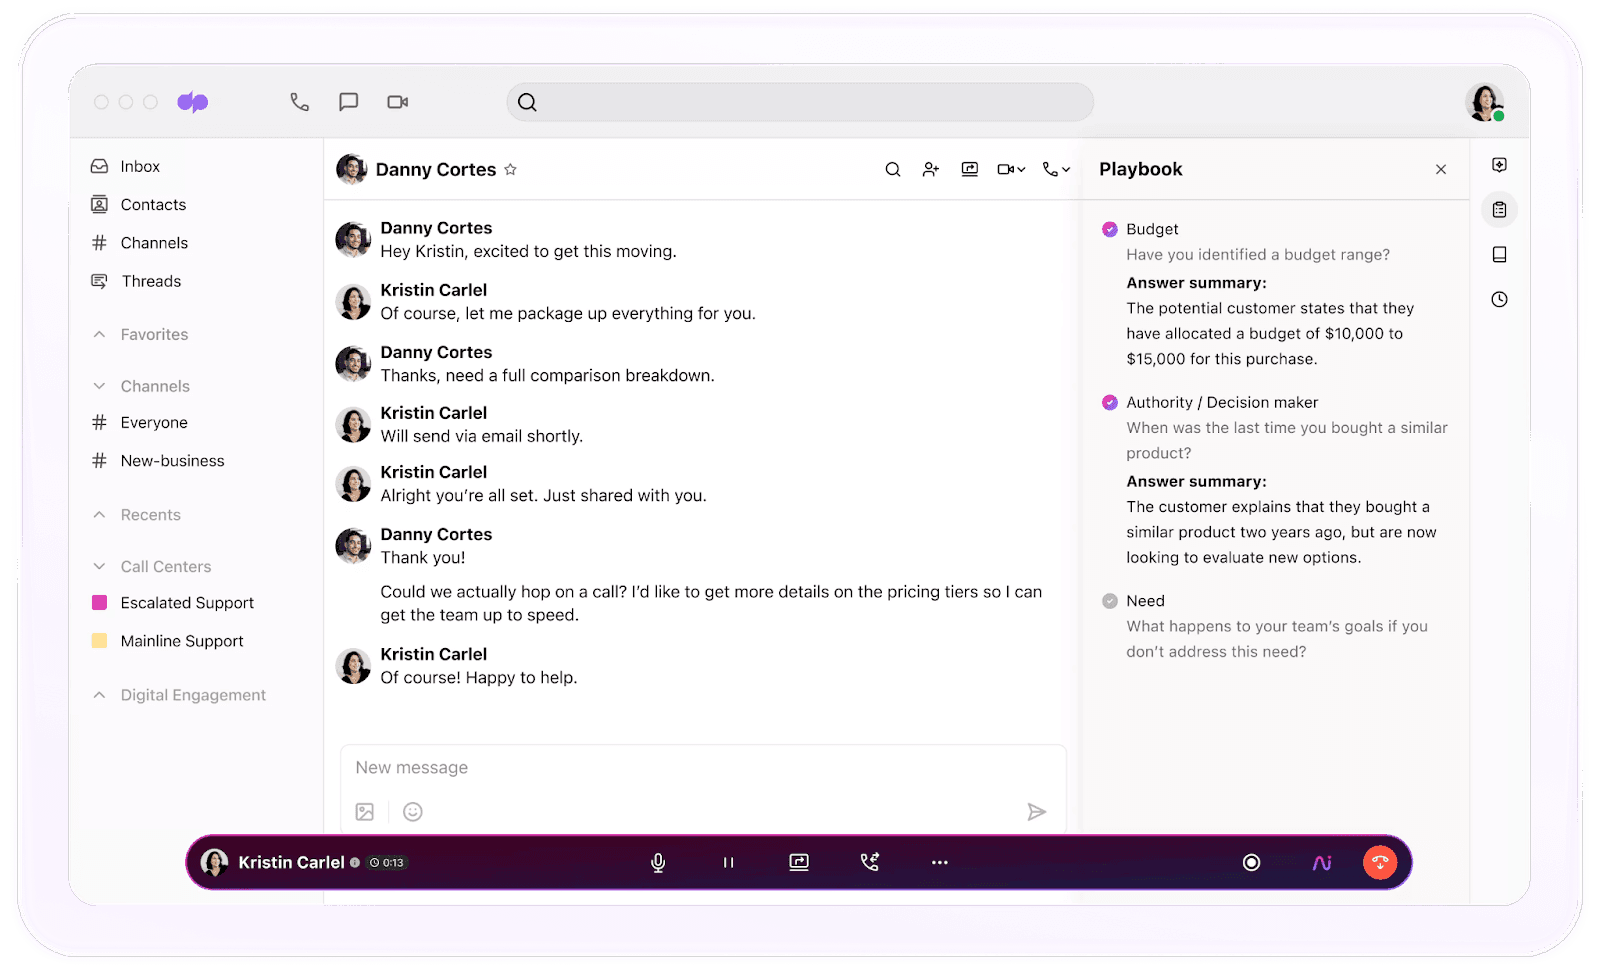Pause or hold the active call
This screenshot has height=970, width=1600.
tap(728, 861)
